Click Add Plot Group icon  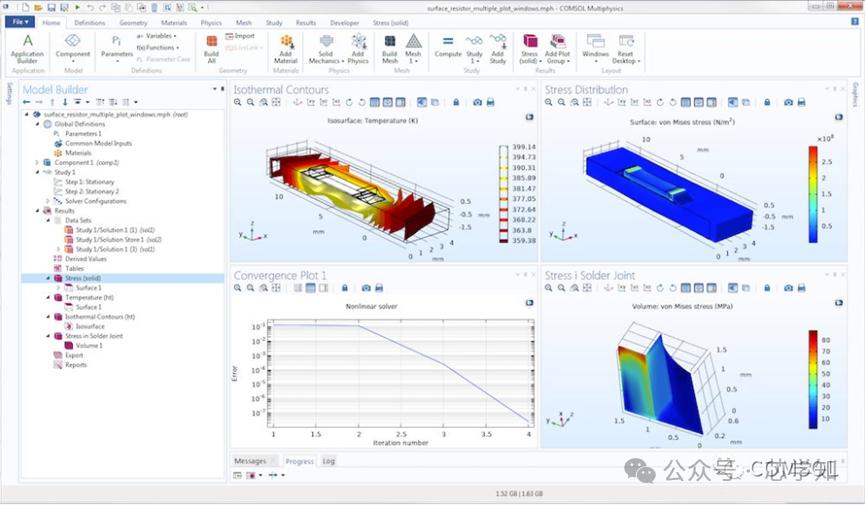tap(557, 49)
